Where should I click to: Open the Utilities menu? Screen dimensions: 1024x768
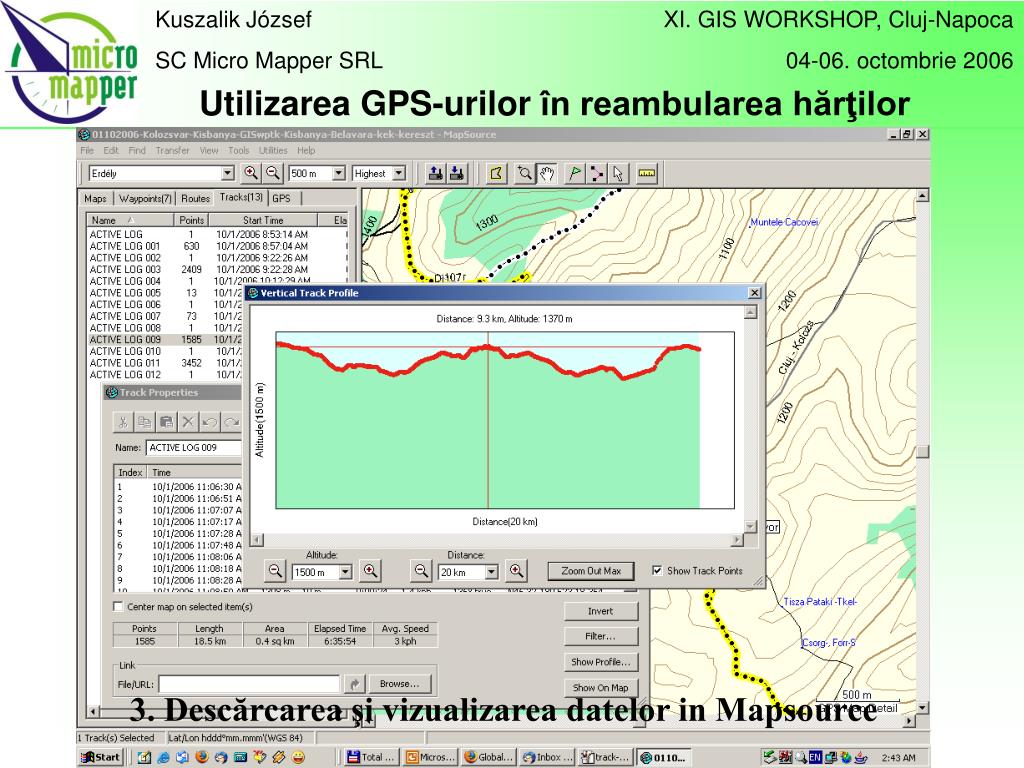pos(273,150)
